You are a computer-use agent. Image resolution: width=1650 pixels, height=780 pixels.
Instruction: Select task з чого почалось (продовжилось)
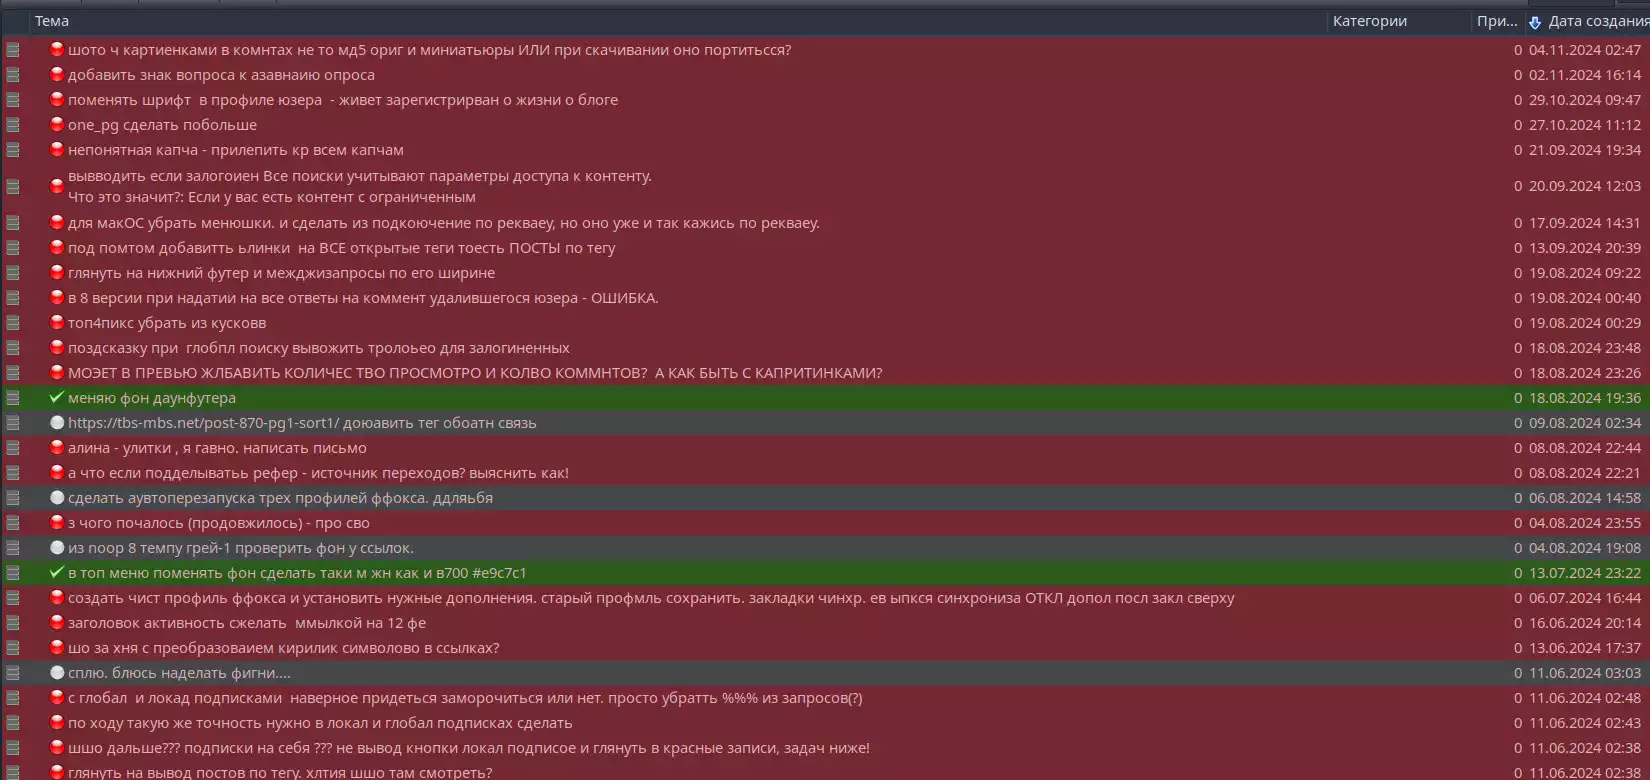[x=219, y=523]
